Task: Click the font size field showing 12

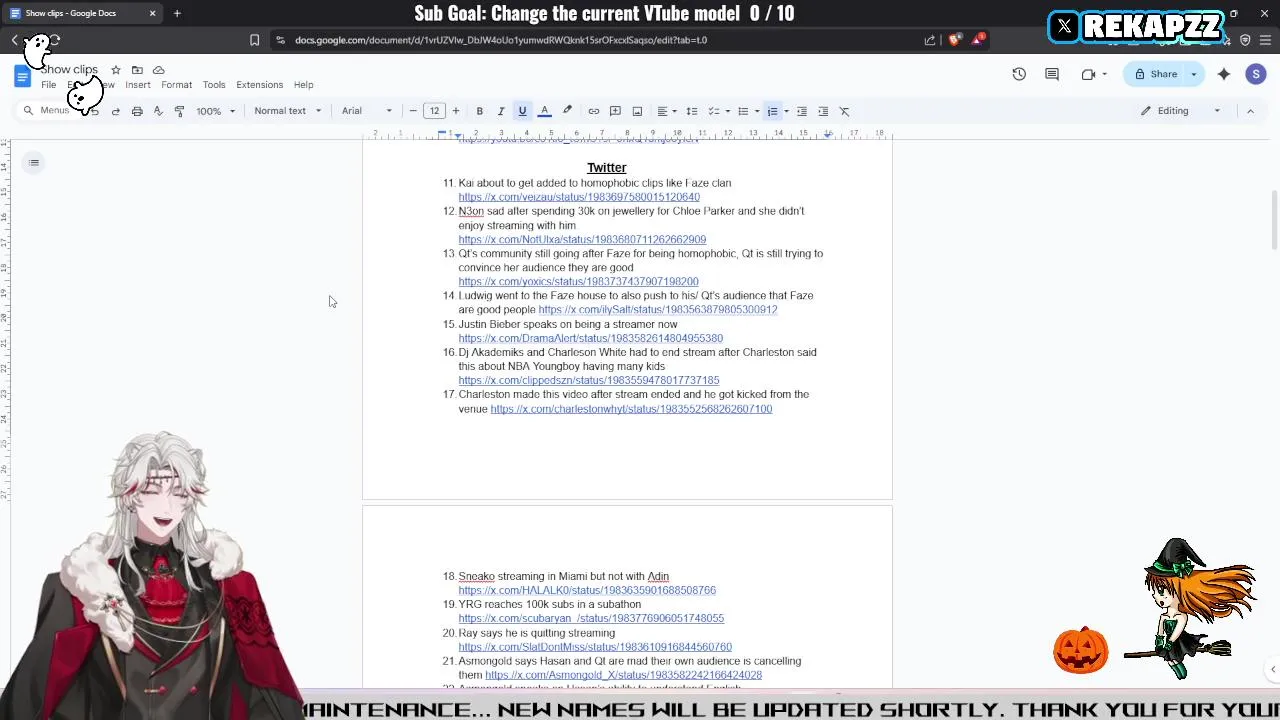Action: pos(434,111)
